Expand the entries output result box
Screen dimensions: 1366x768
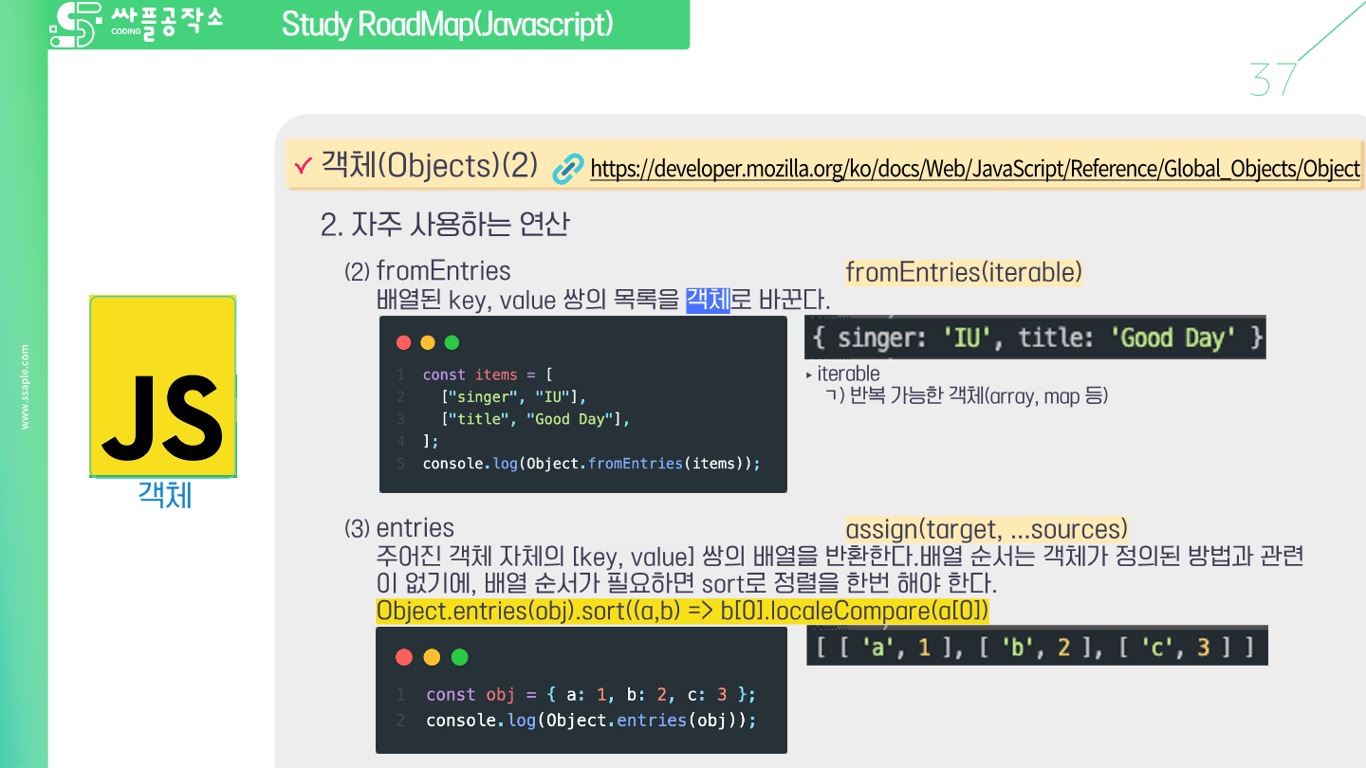click(x=1037, y=645)
